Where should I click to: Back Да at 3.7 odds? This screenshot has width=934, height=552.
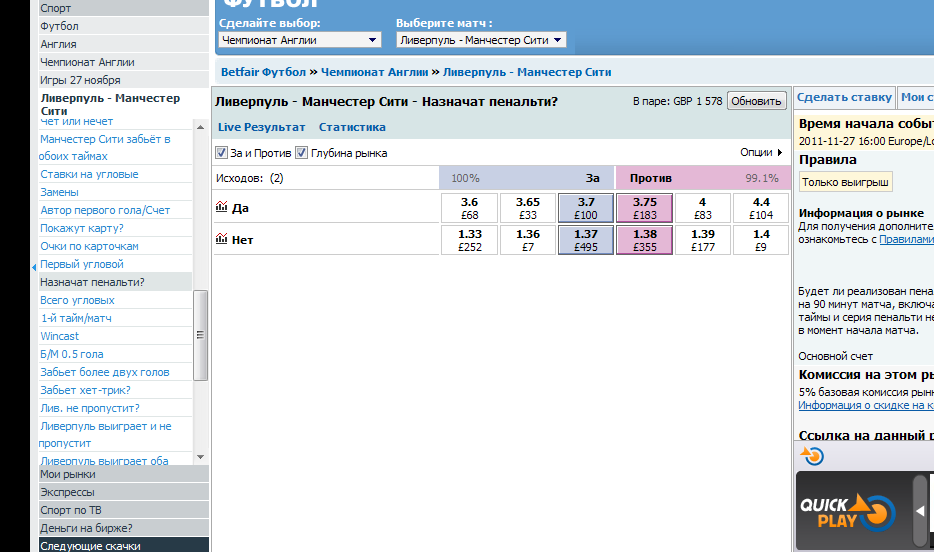coord(586,208)
